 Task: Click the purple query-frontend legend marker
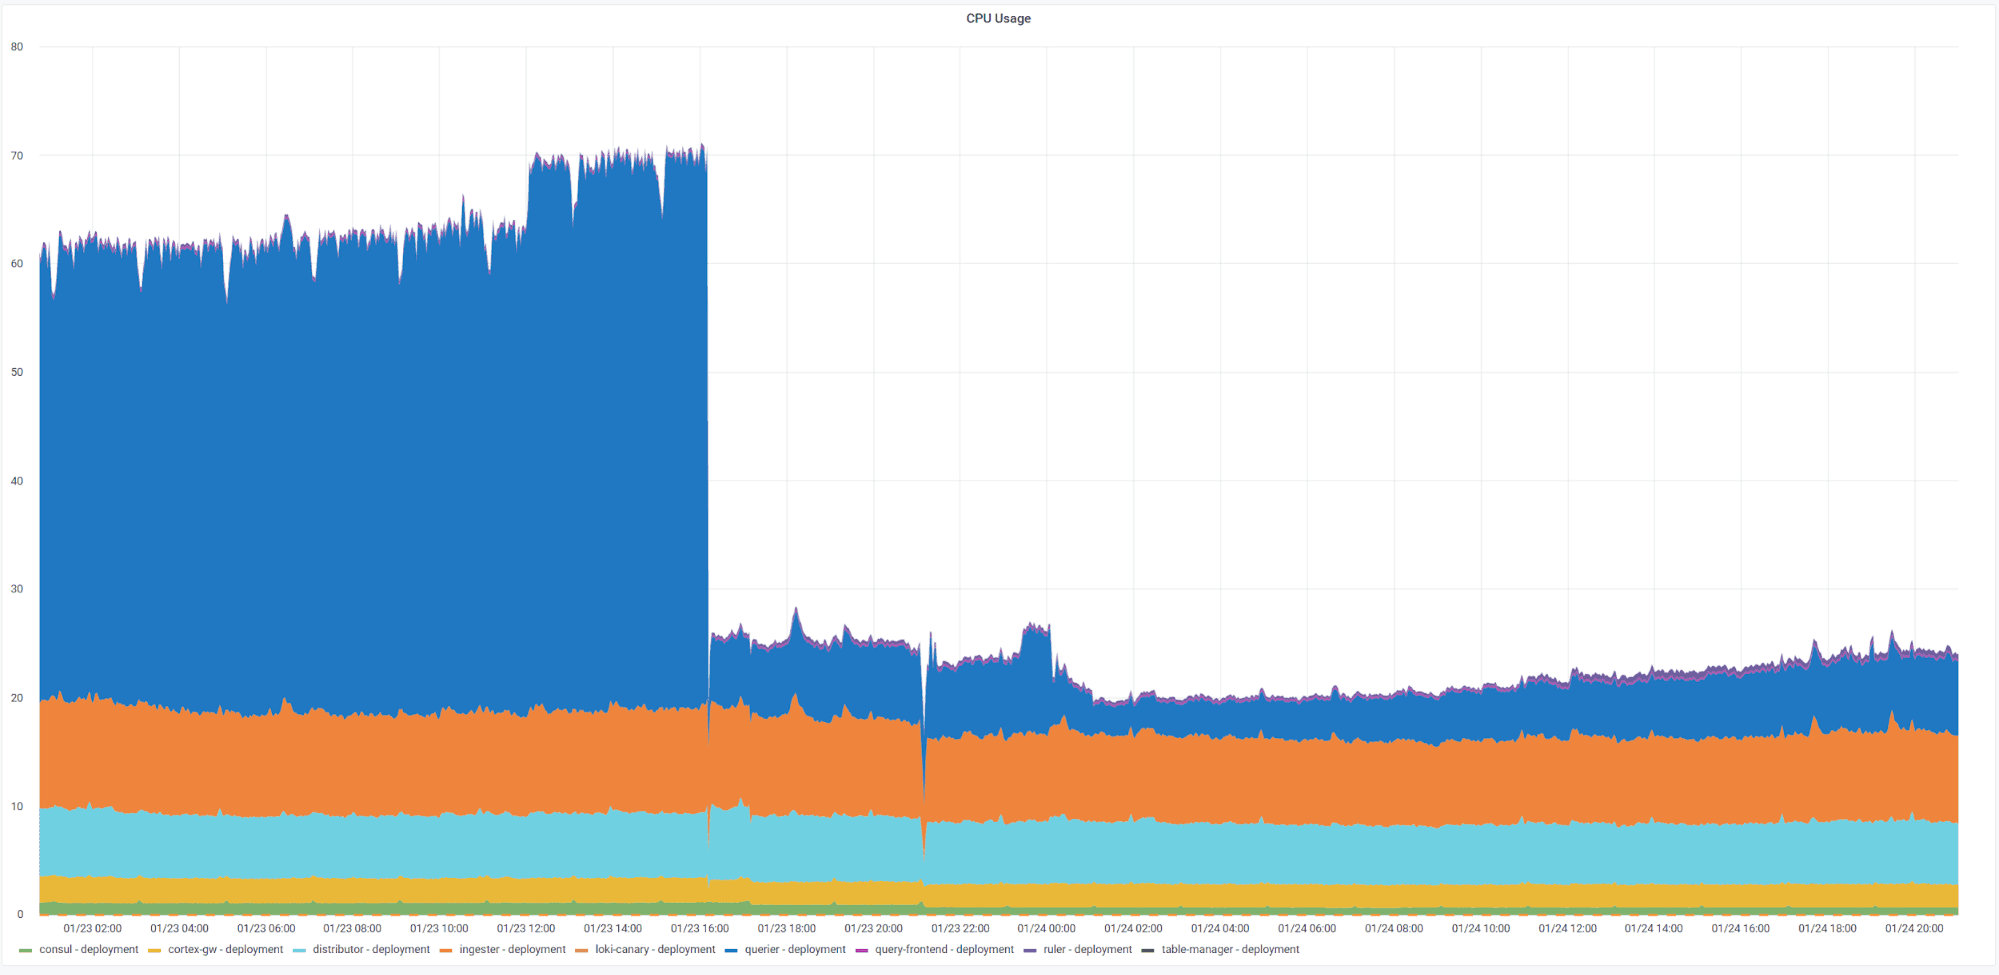pyautogui.click(x=862, y=949)
